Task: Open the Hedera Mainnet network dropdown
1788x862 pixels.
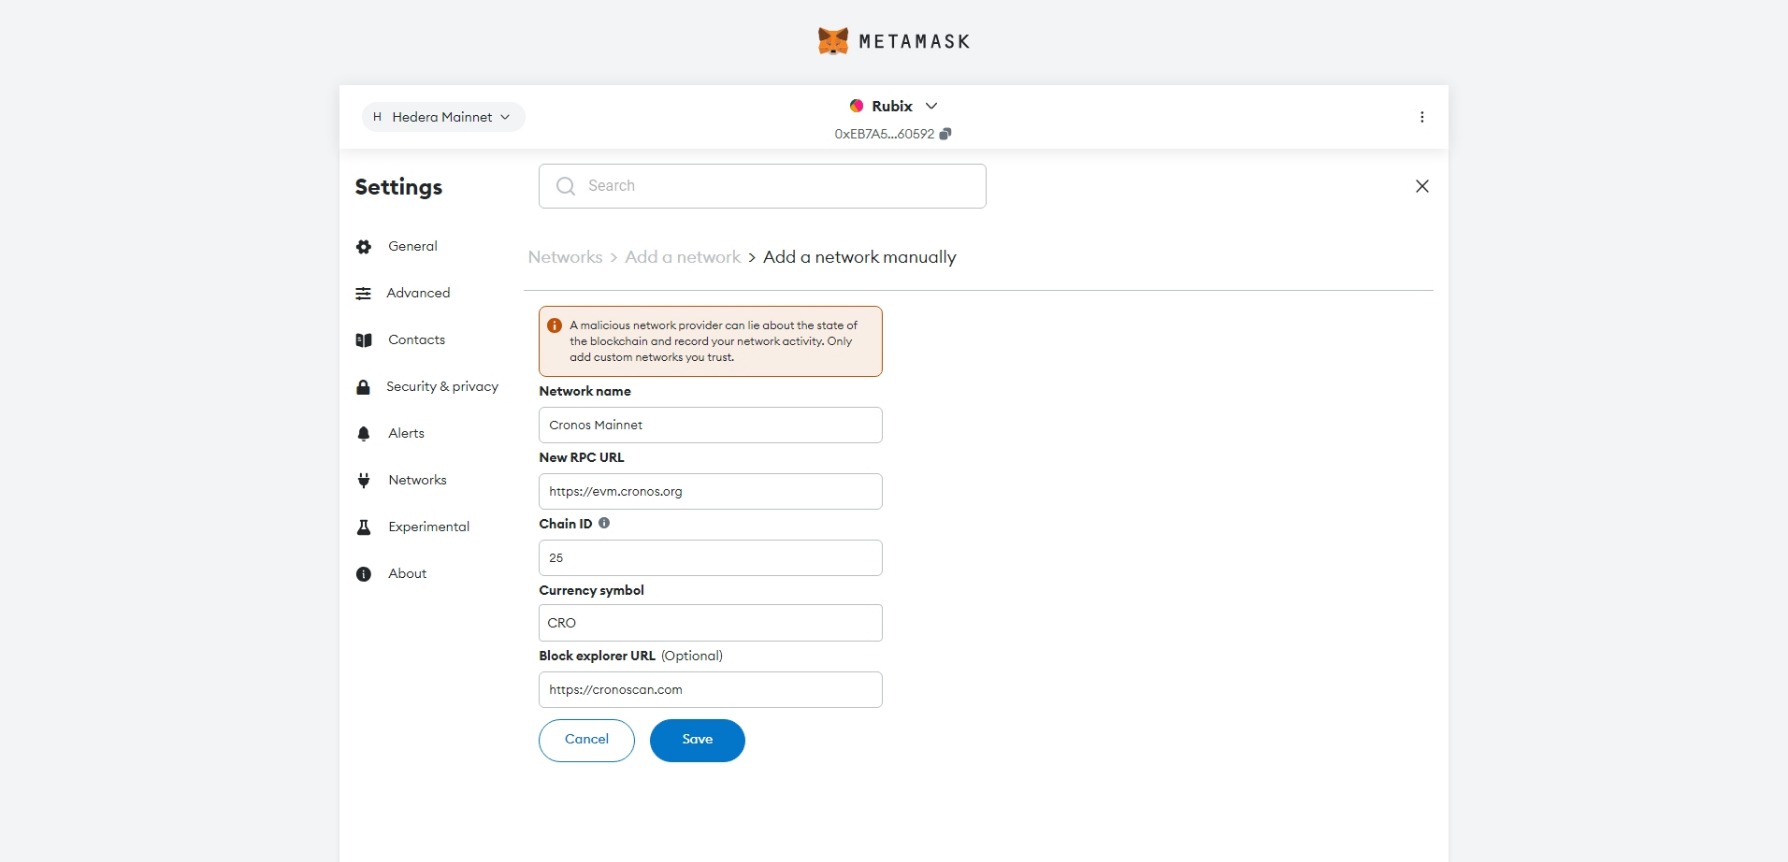Action: click(x=443, y=117)
